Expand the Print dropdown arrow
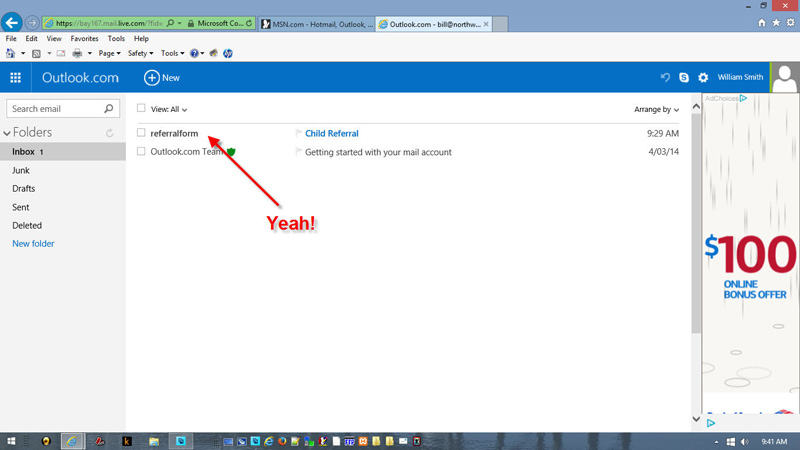 89,53
